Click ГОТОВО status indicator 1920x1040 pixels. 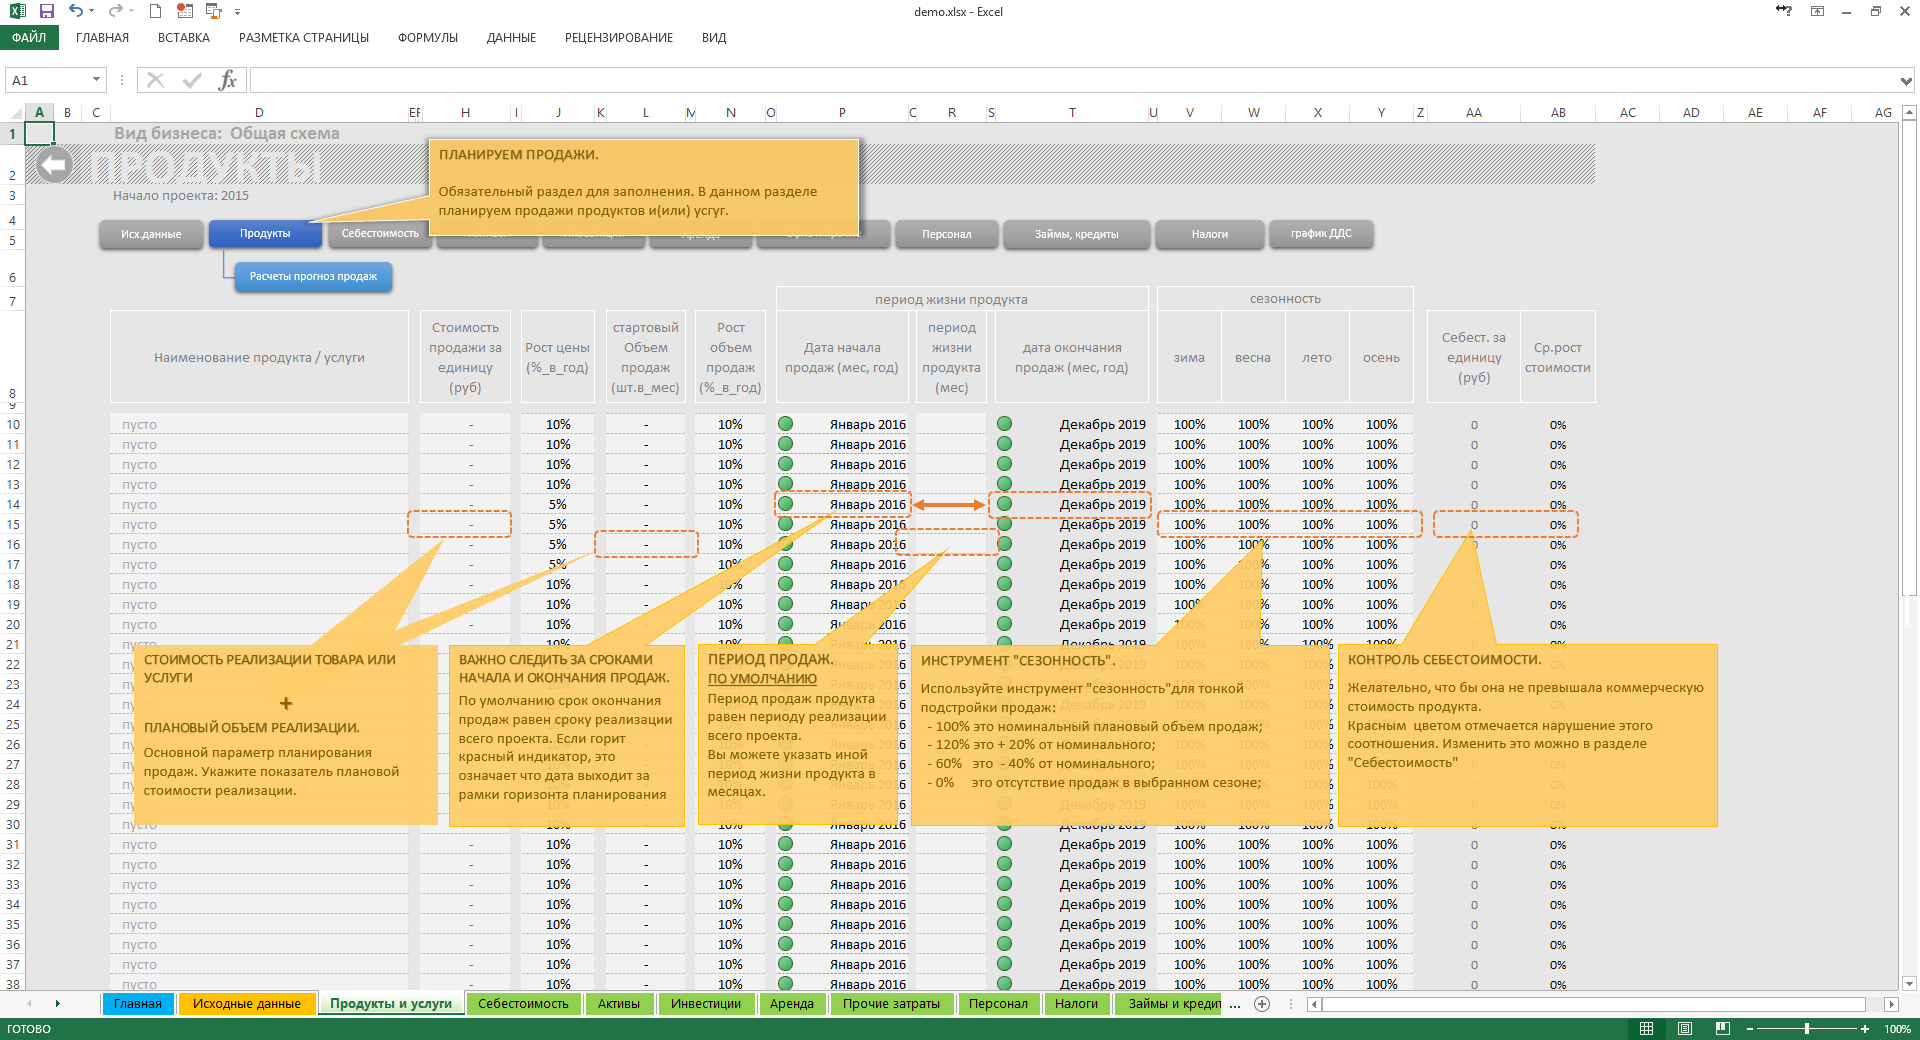point(29,1029)
